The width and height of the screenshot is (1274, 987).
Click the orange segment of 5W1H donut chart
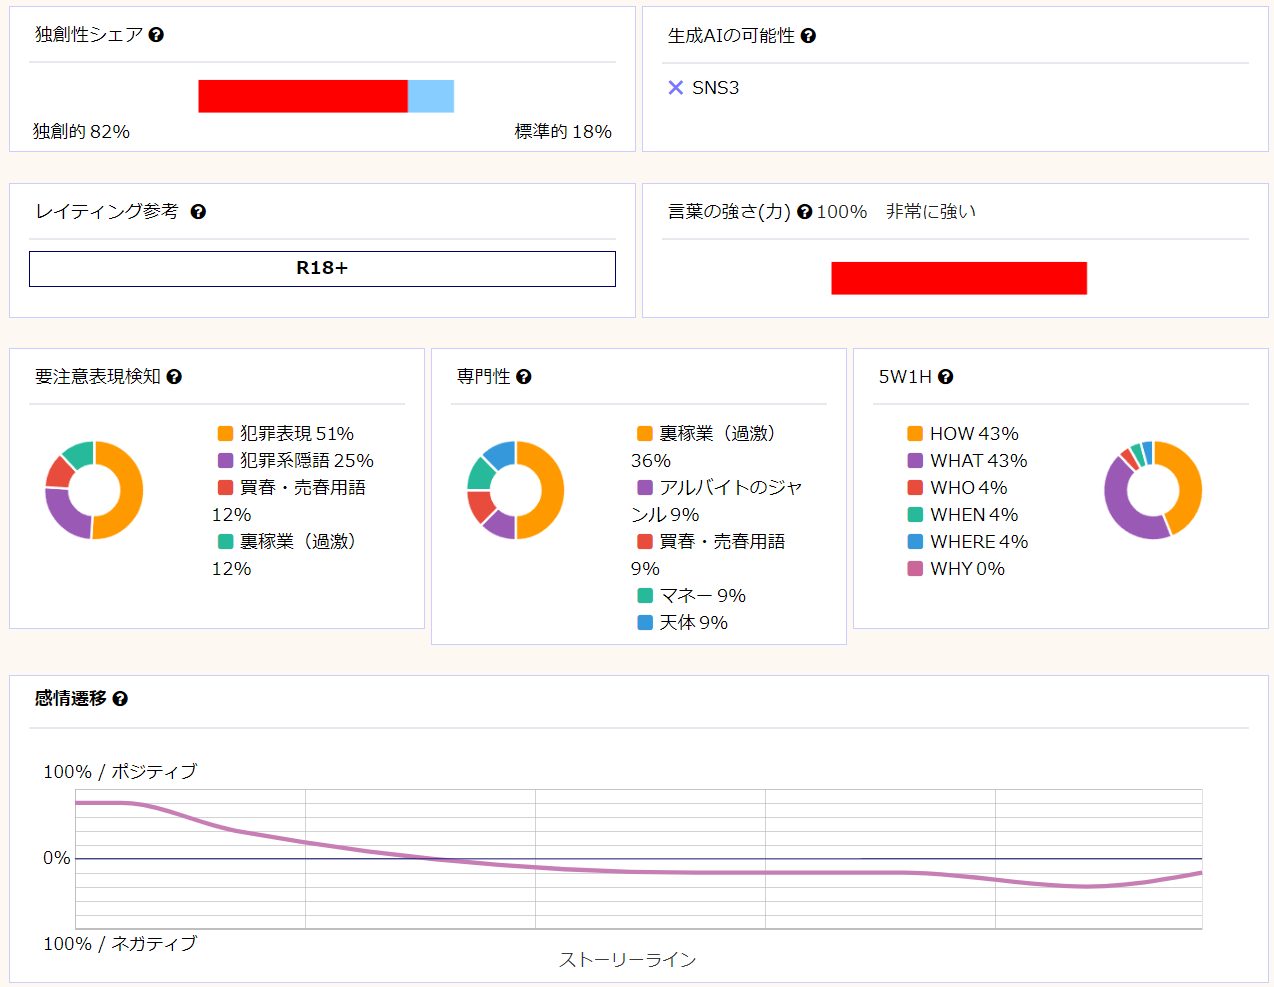click(1188, 482)
